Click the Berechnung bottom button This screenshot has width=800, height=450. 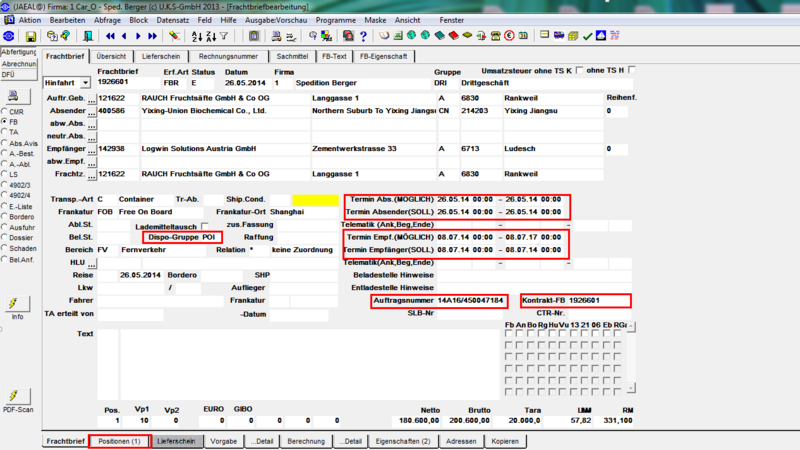click(306, 441)
